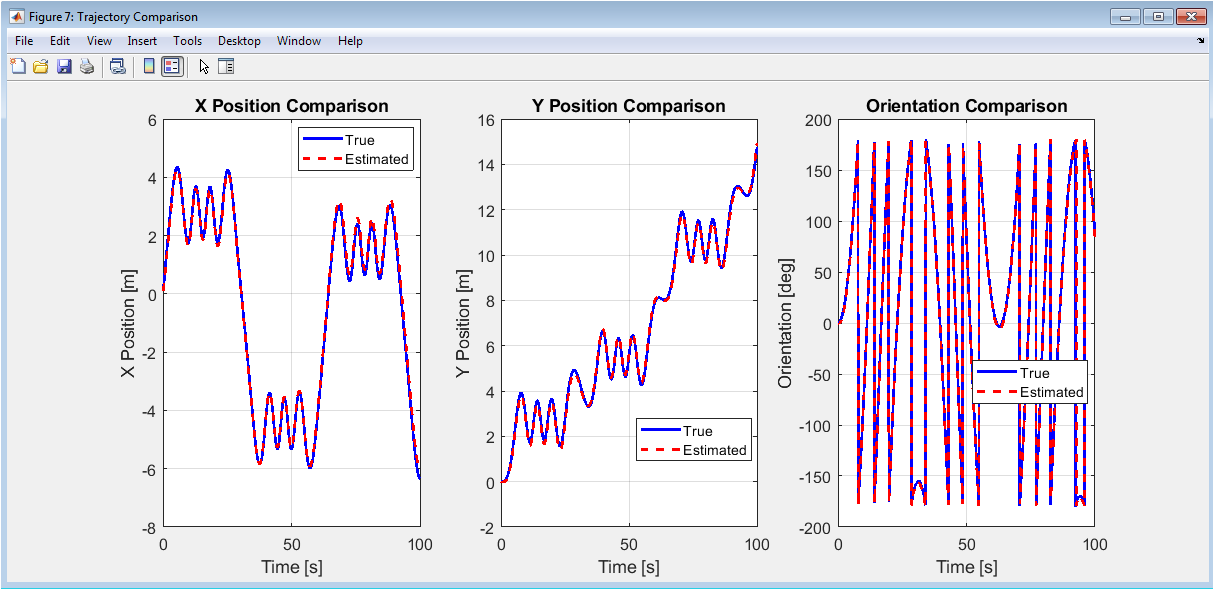Select the 'X Position Comparison' plot title
Viewport: 1214px width, 590px height.
pyautogui.click(x=291, y=106)
